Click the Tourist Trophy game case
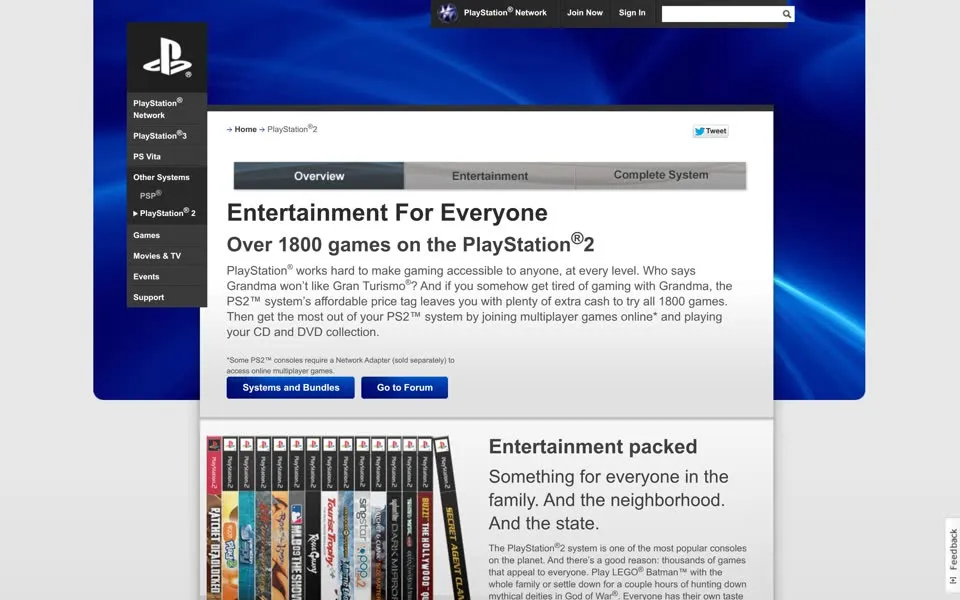The image size is (960, 600). coord(329,518)
